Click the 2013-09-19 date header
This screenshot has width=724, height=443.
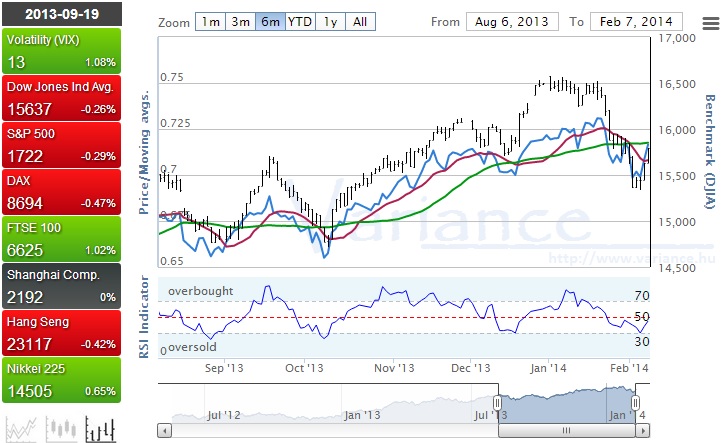tap(62, 14)
